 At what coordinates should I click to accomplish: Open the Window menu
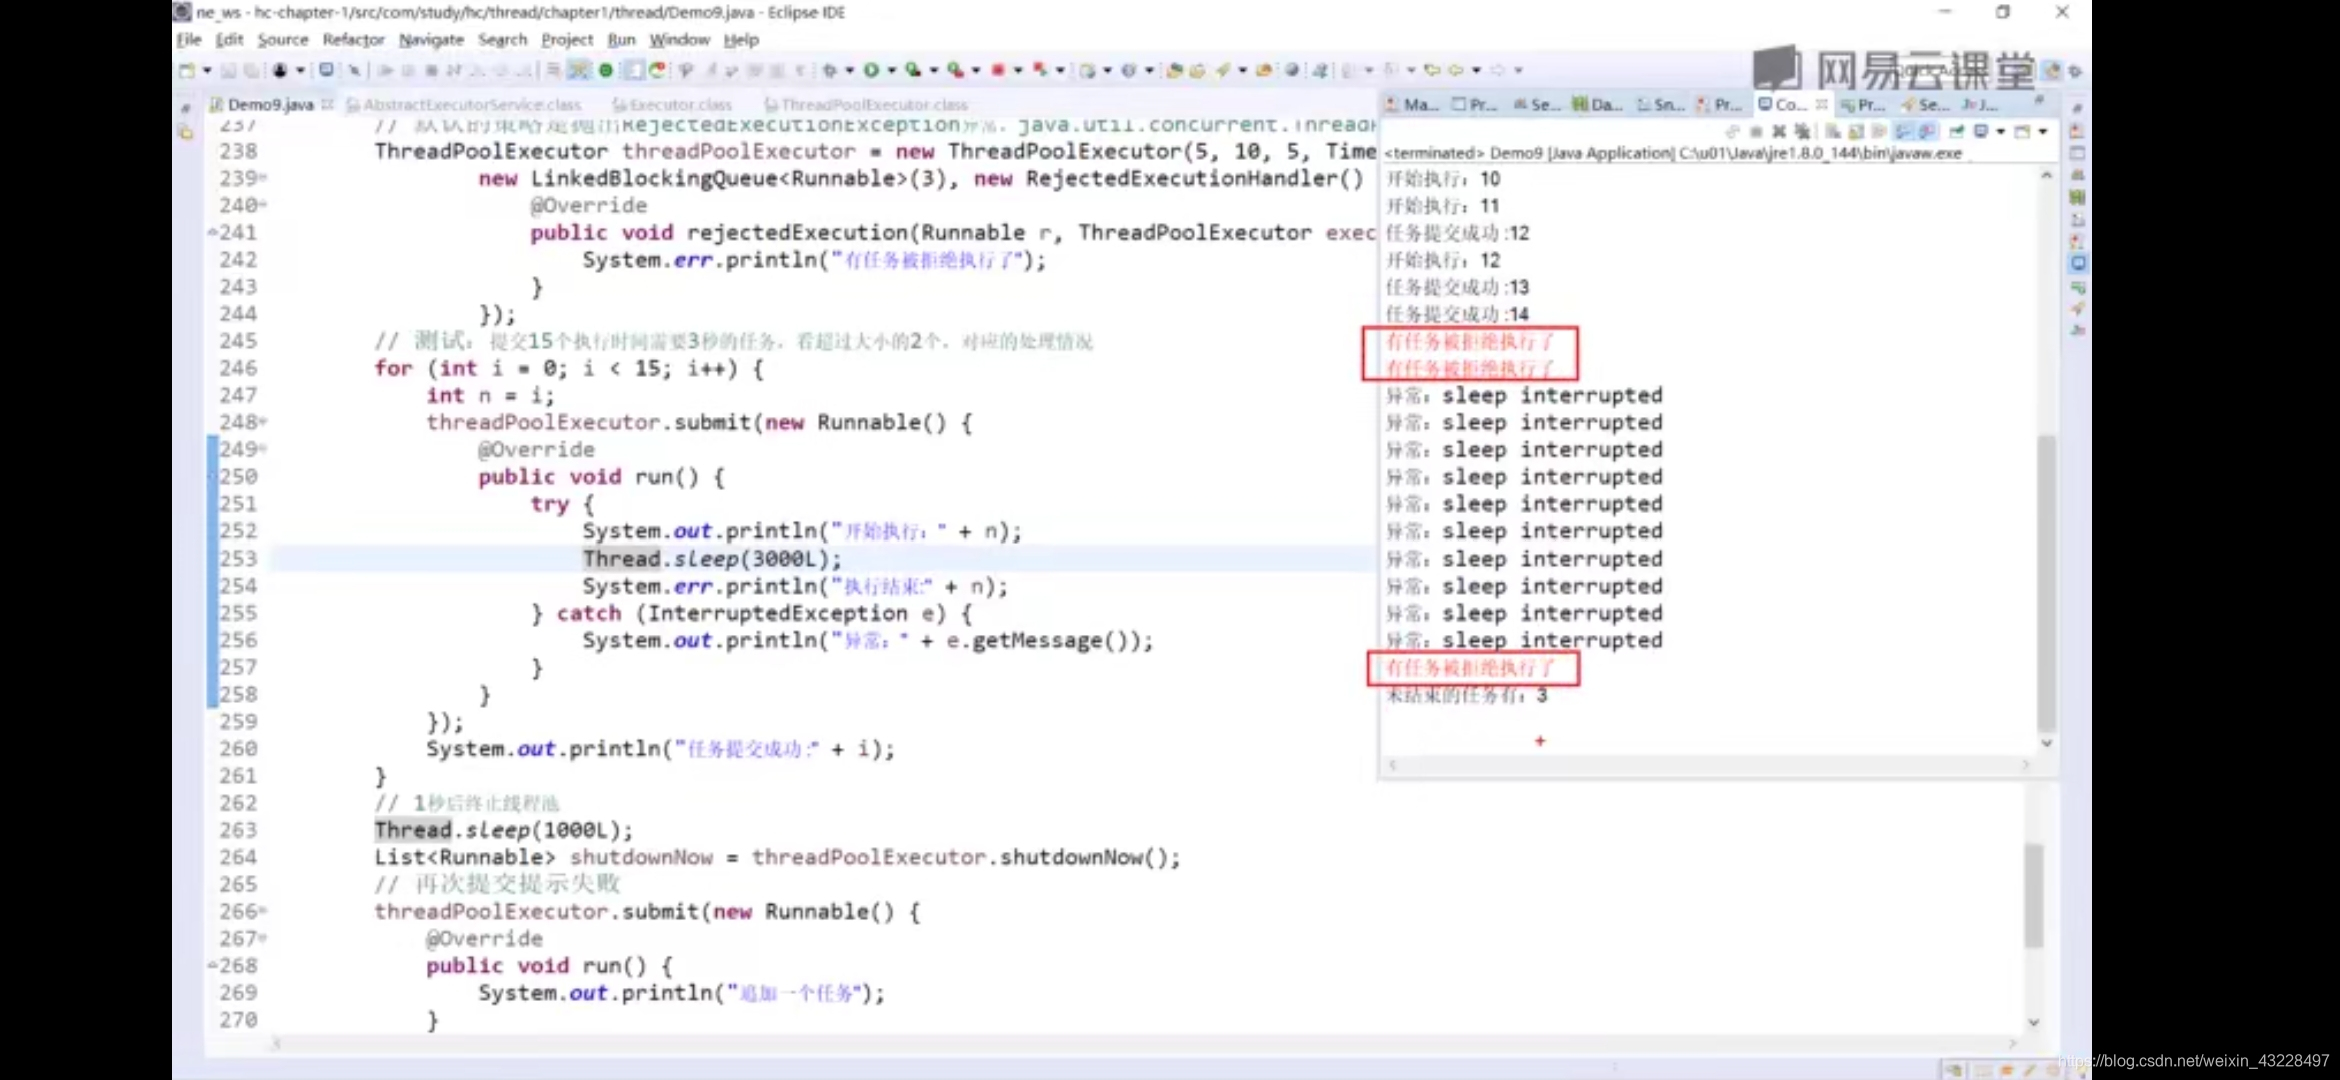tap(679, 40)
